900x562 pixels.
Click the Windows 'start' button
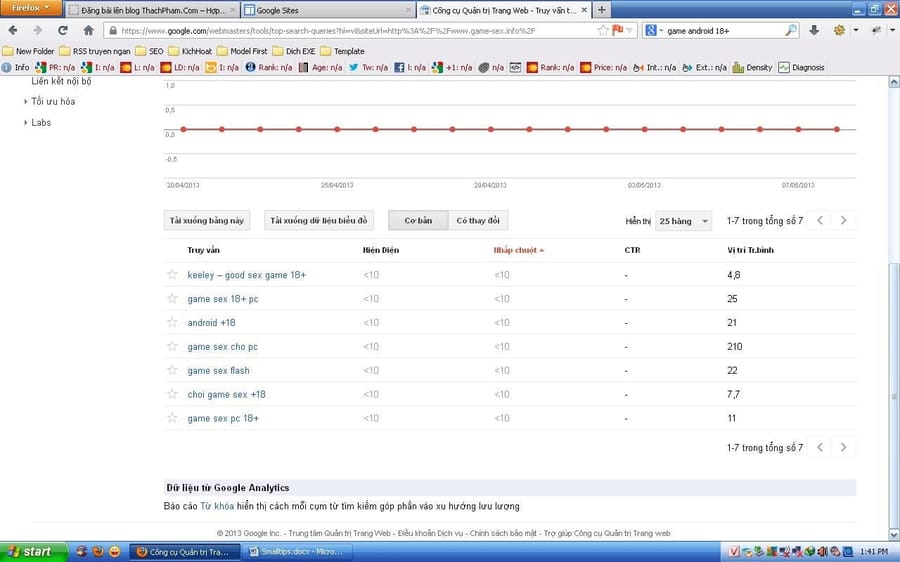pos(33,551)
